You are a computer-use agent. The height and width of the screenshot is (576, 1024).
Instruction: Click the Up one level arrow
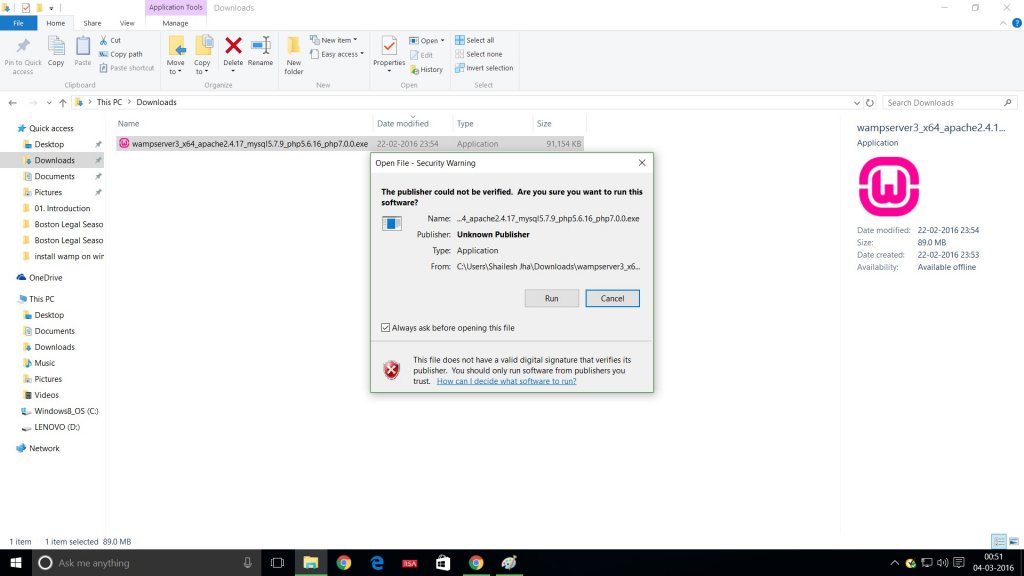(x=63, y=103)
